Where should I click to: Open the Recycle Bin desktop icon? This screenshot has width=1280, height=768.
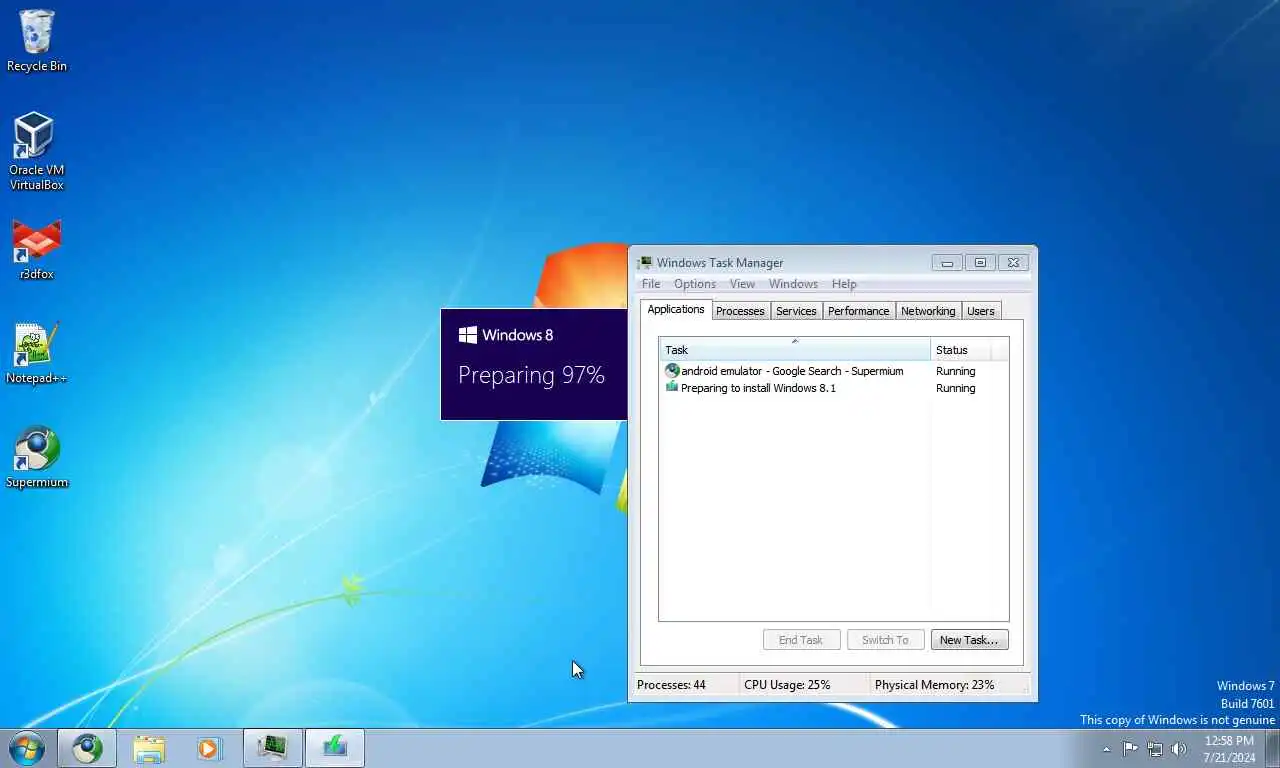coord(37,41)
